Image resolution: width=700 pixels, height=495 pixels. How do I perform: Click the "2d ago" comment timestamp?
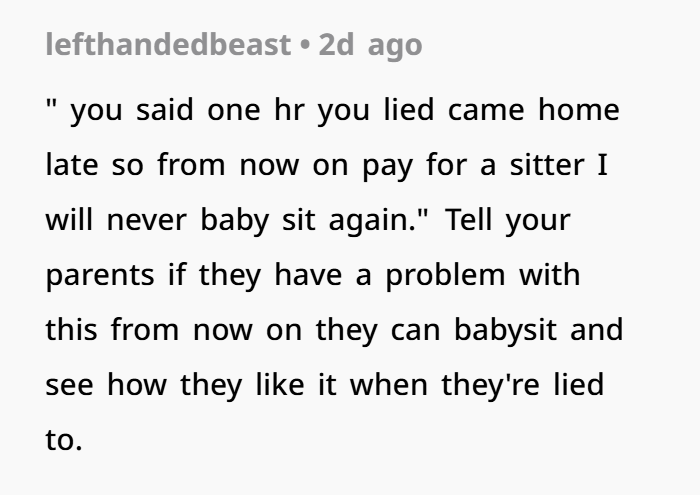point(370,45)
